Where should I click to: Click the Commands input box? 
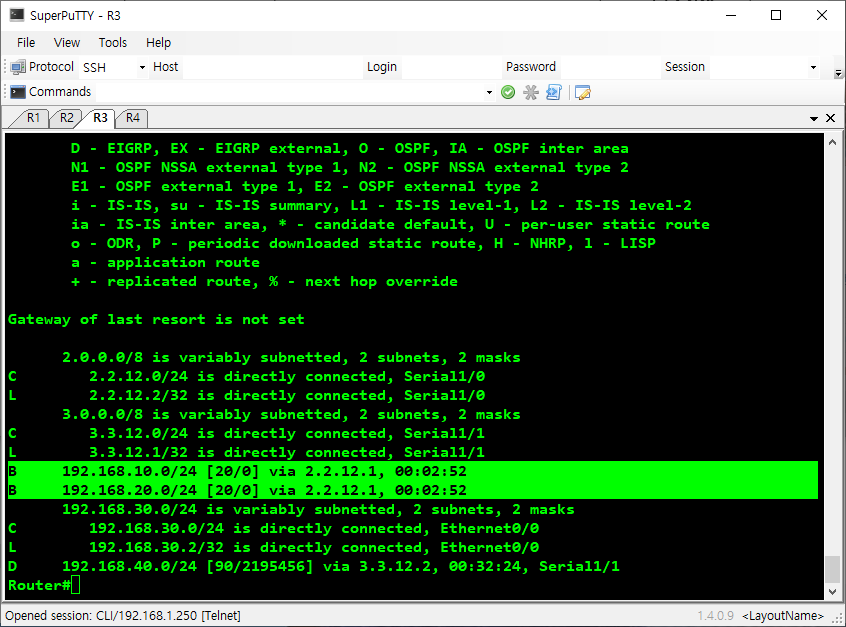tap(289, 92)
